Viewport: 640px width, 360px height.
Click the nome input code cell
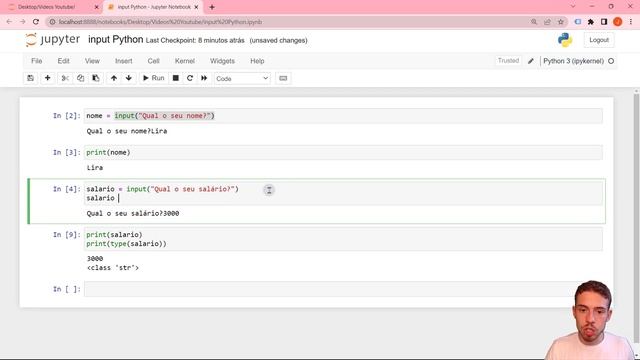[343, 116]
